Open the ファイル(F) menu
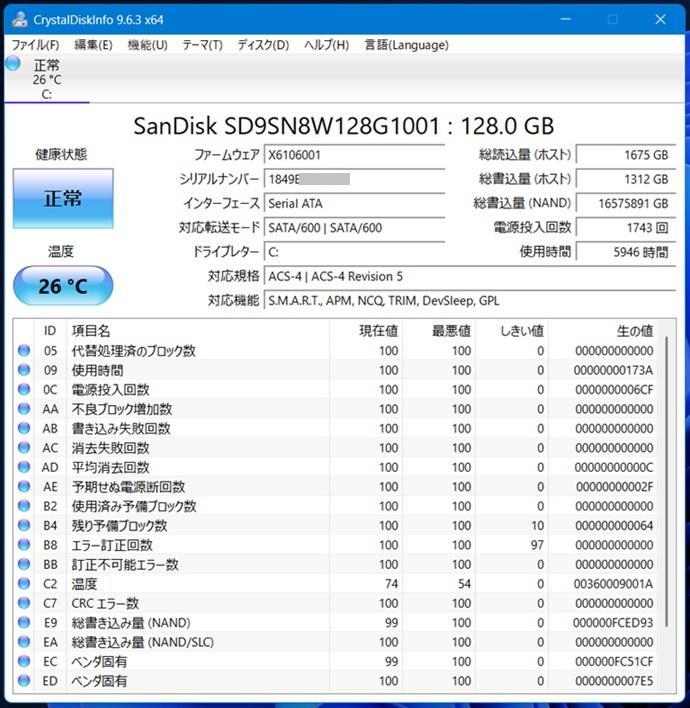The height and width of the screenshot is (708, 690). (35, 45)
